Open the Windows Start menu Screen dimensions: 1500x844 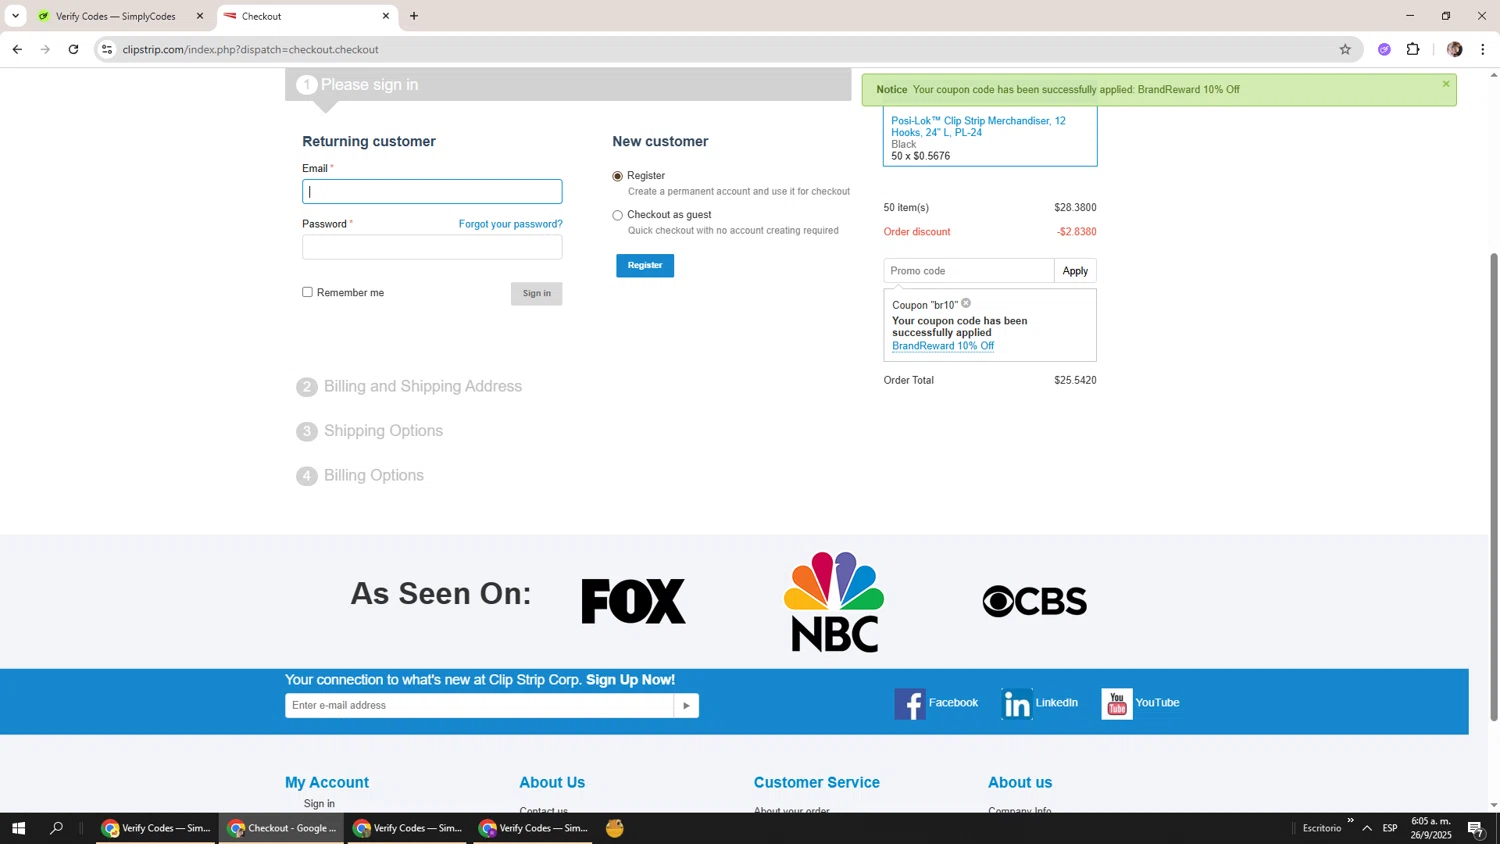coord(18,828)
